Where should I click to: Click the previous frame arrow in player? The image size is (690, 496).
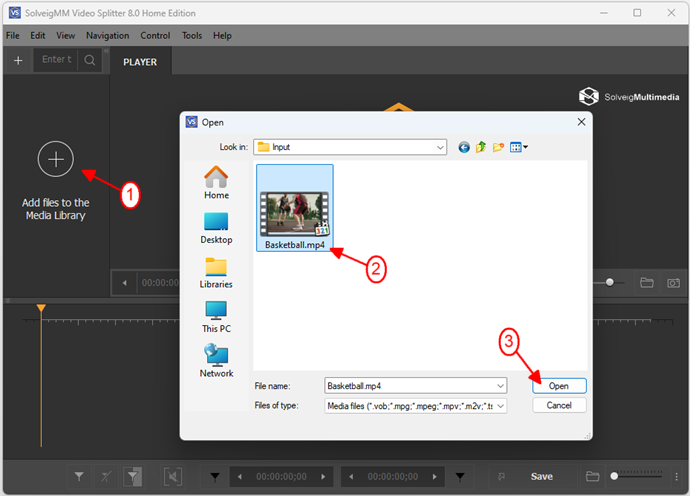coord(125,283)
